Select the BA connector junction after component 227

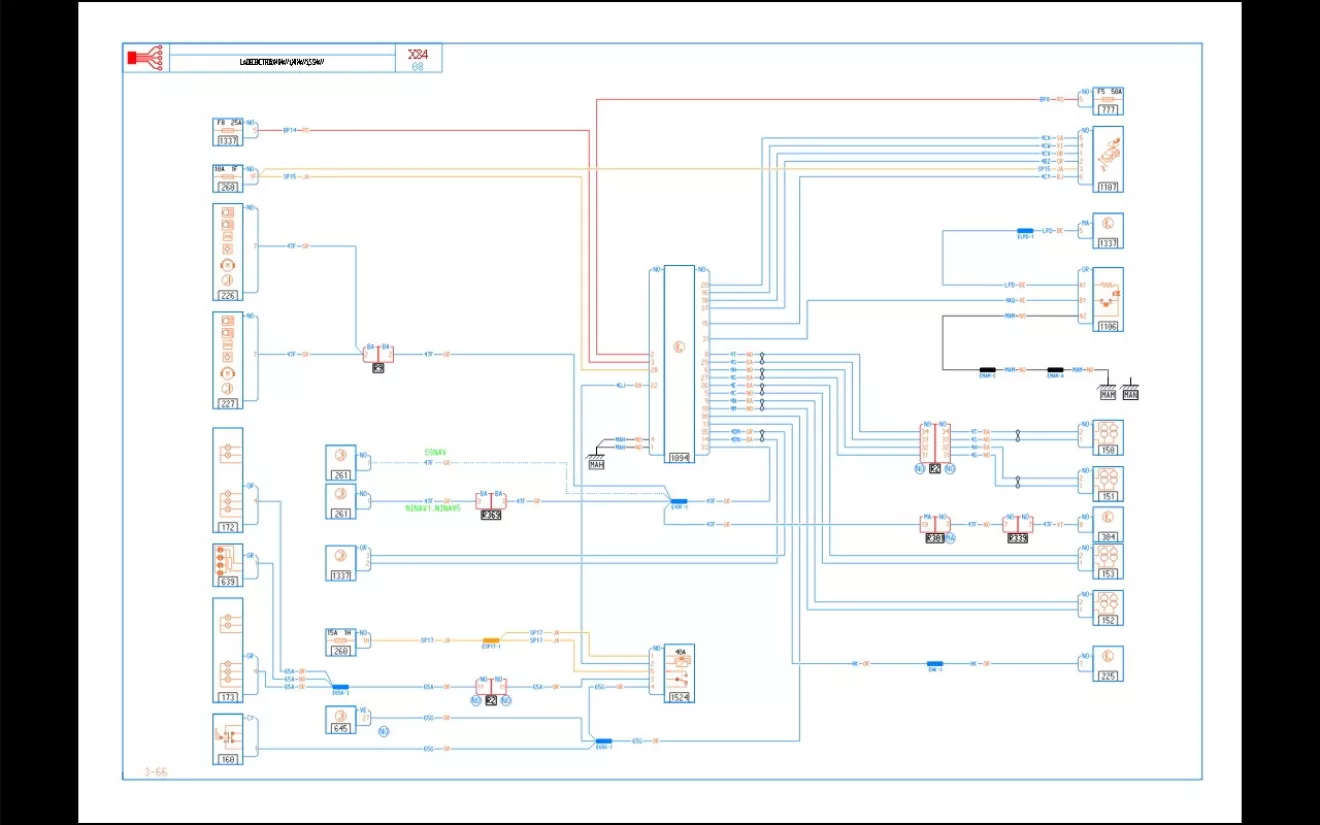pyautogui.click(x=378, y=356)
